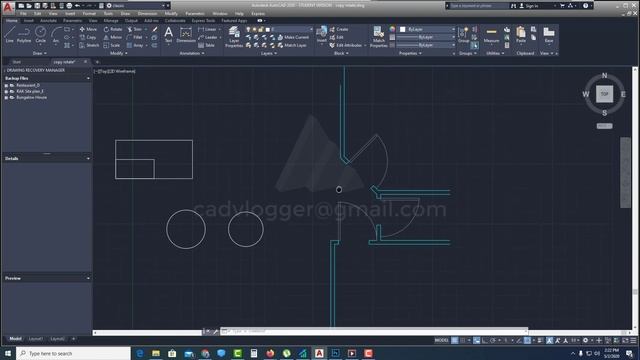Click the Fillet tool

135,37
